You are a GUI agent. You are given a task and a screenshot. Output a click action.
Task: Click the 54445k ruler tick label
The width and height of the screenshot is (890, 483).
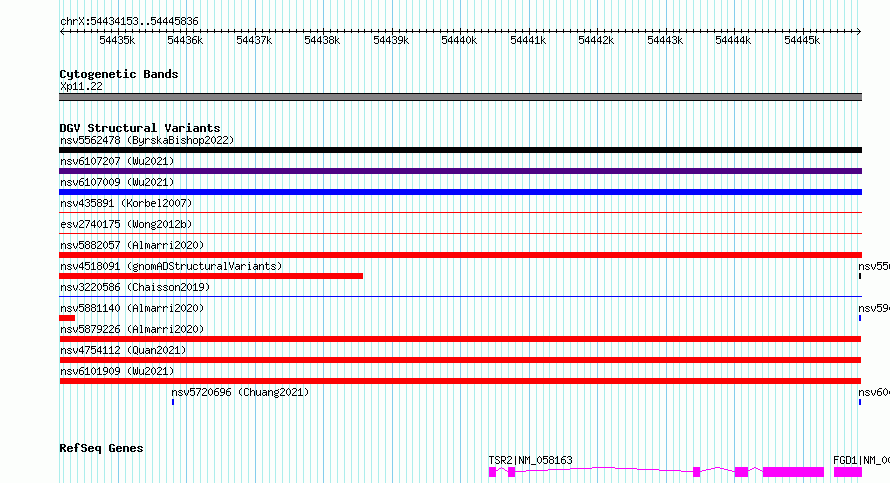click(x=801, y=40)
